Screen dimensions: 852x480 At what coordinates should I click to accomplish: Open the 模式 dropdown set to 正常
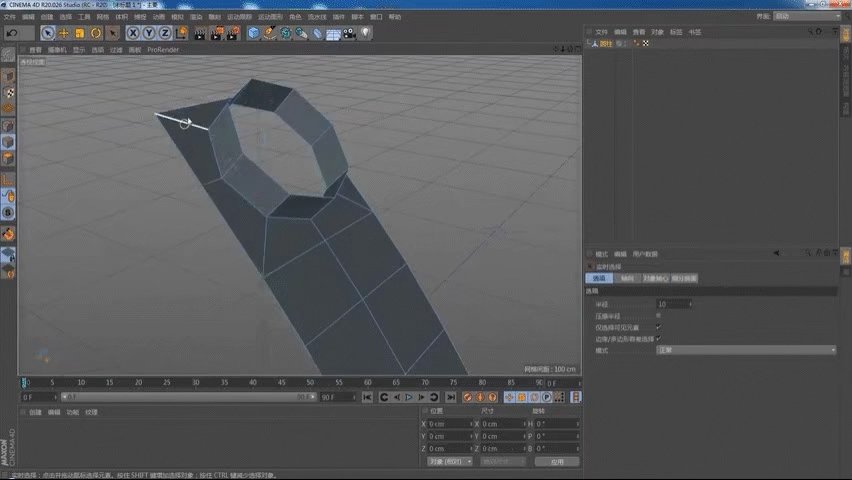pyautogui.click(x=746, y=350)
